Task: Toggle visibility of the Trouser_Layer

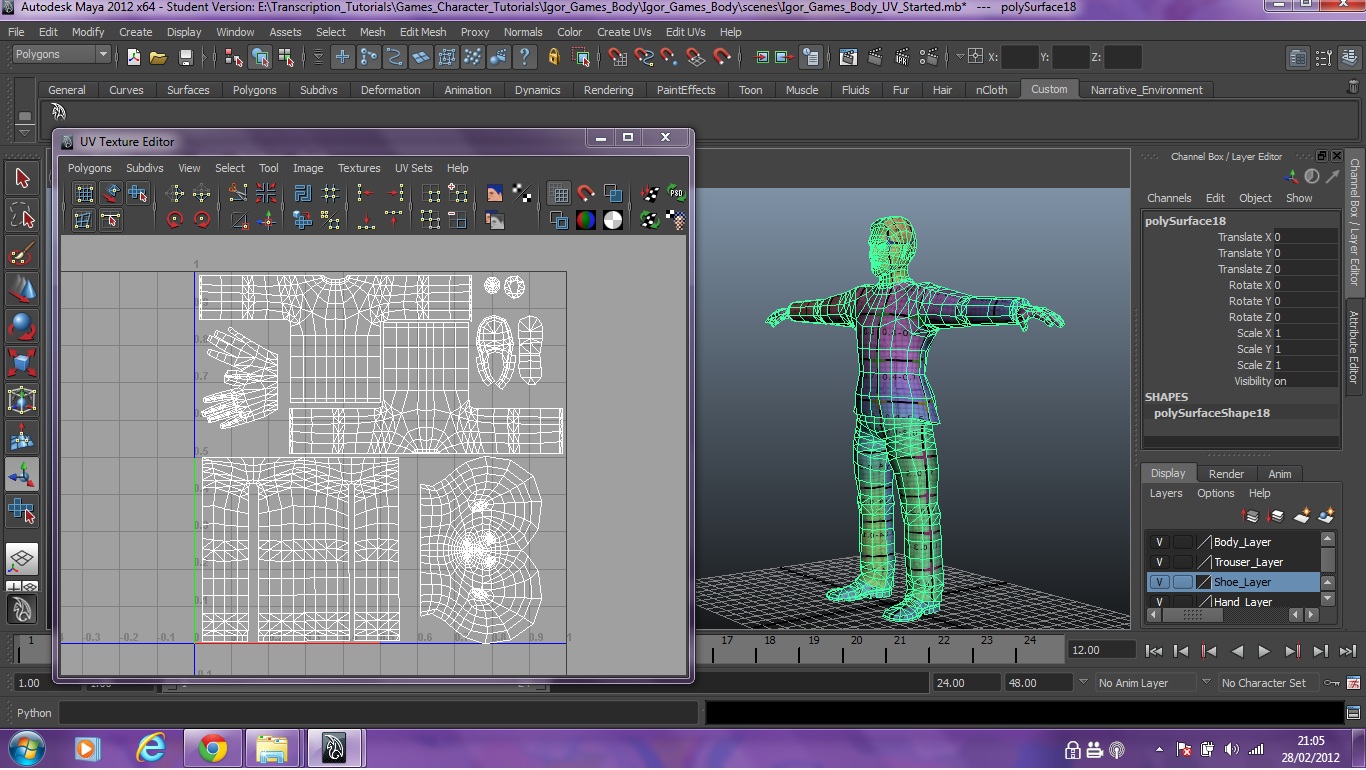Action: (x=1158, y=562)
